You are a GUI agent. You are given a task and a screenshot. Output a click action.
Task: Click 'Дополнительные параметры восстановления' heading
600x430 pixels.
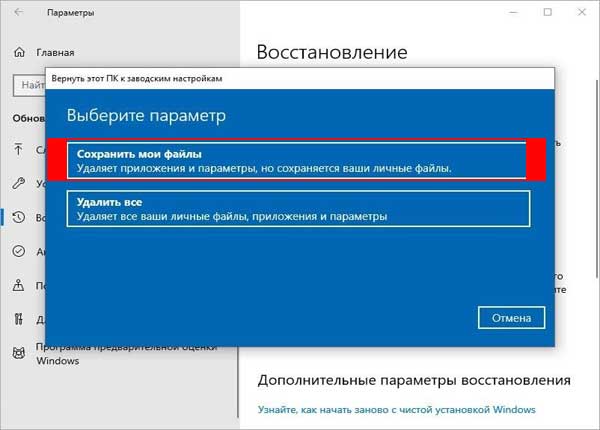(414, 380)
